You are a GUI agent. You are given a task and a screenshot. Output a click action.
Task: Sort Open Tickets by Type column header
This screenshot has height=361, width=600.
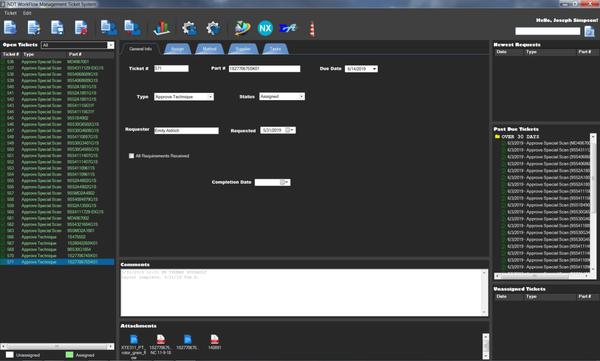(x=43, y=54)
